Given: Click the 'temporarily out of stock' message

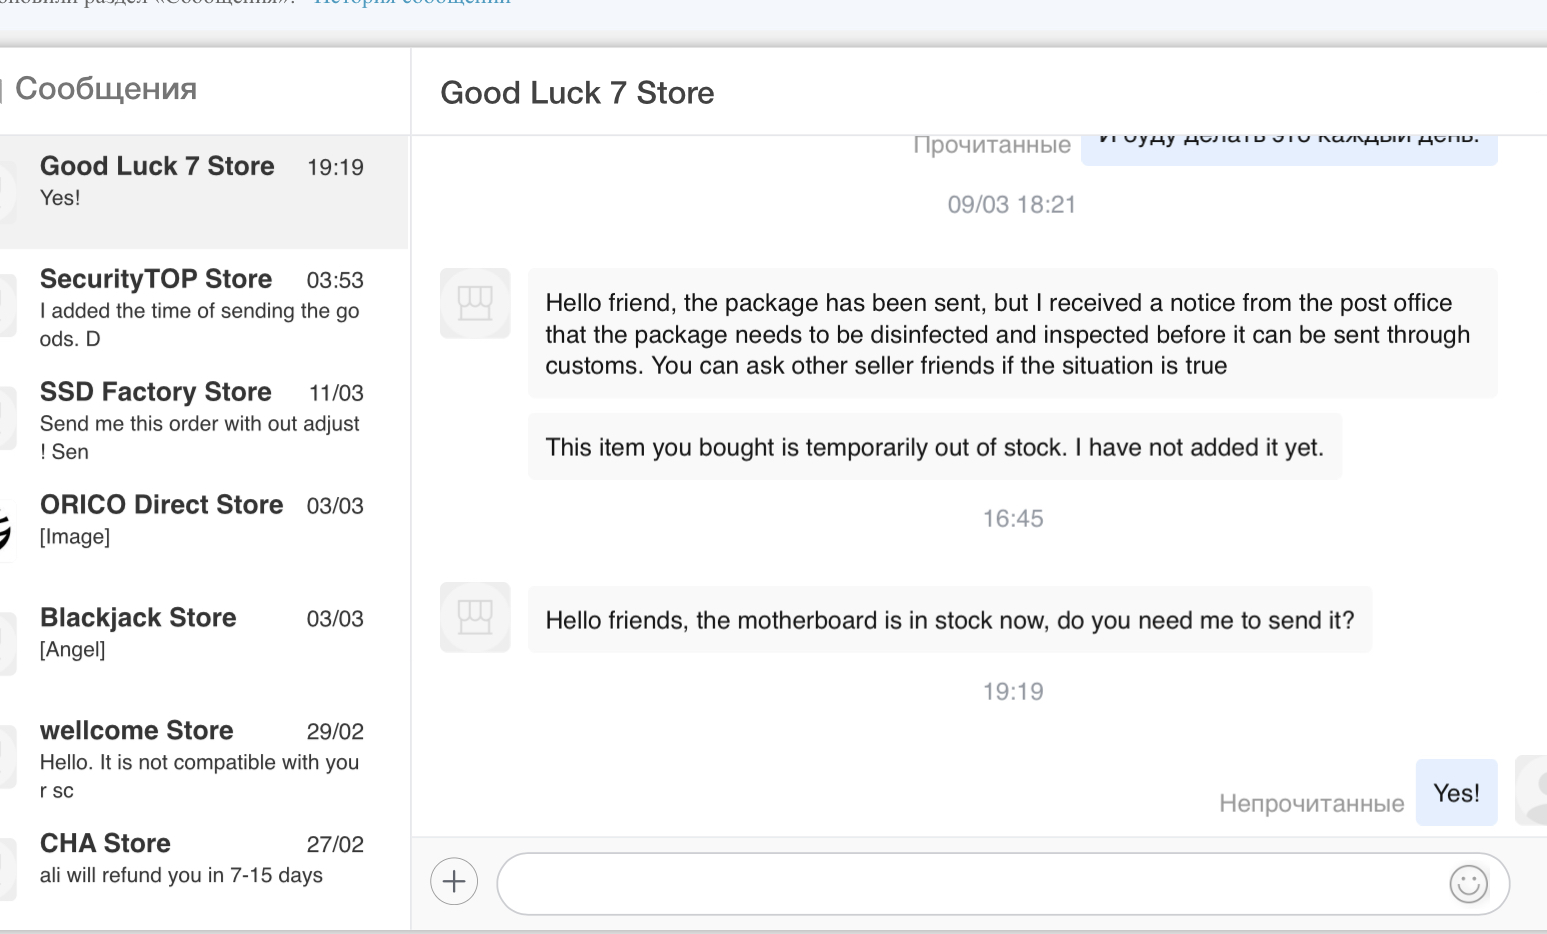Looking at the screenshot, I should [934, 447].
